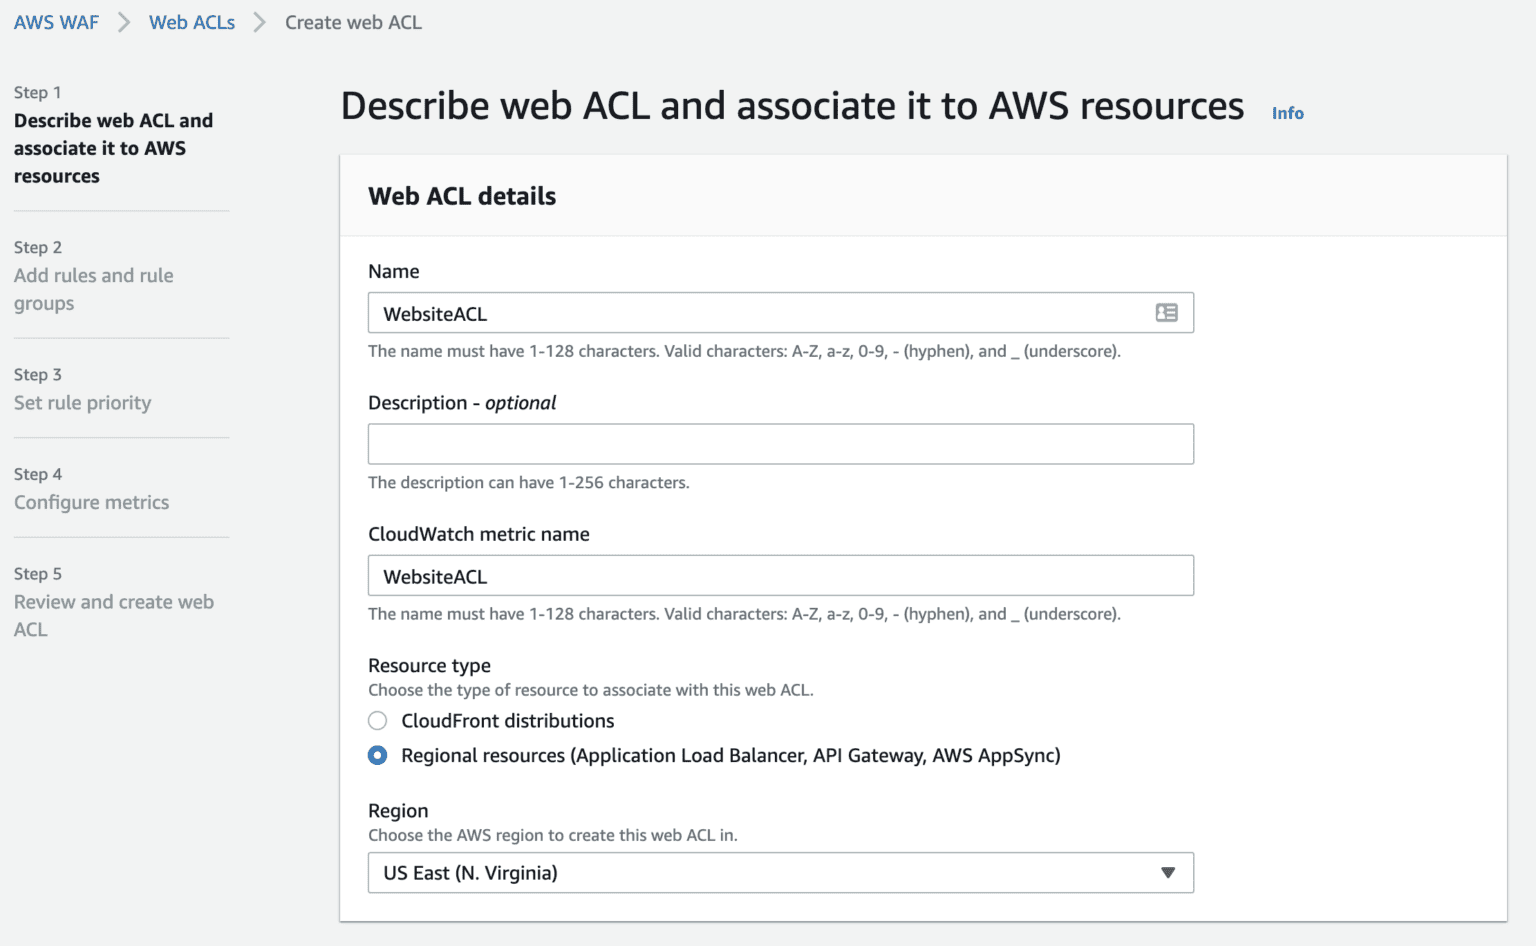Click the Description optional text box

tap(780, 444)
